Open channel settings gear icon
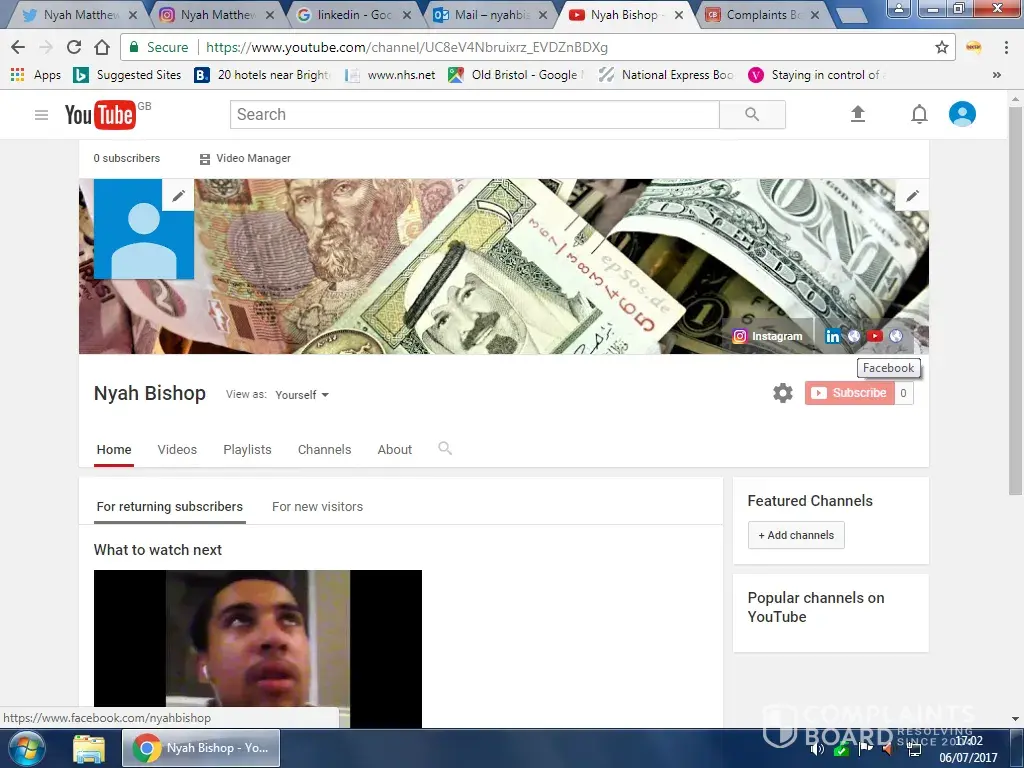The height and width of the screenshot is (768, 1024). (783, 394)
